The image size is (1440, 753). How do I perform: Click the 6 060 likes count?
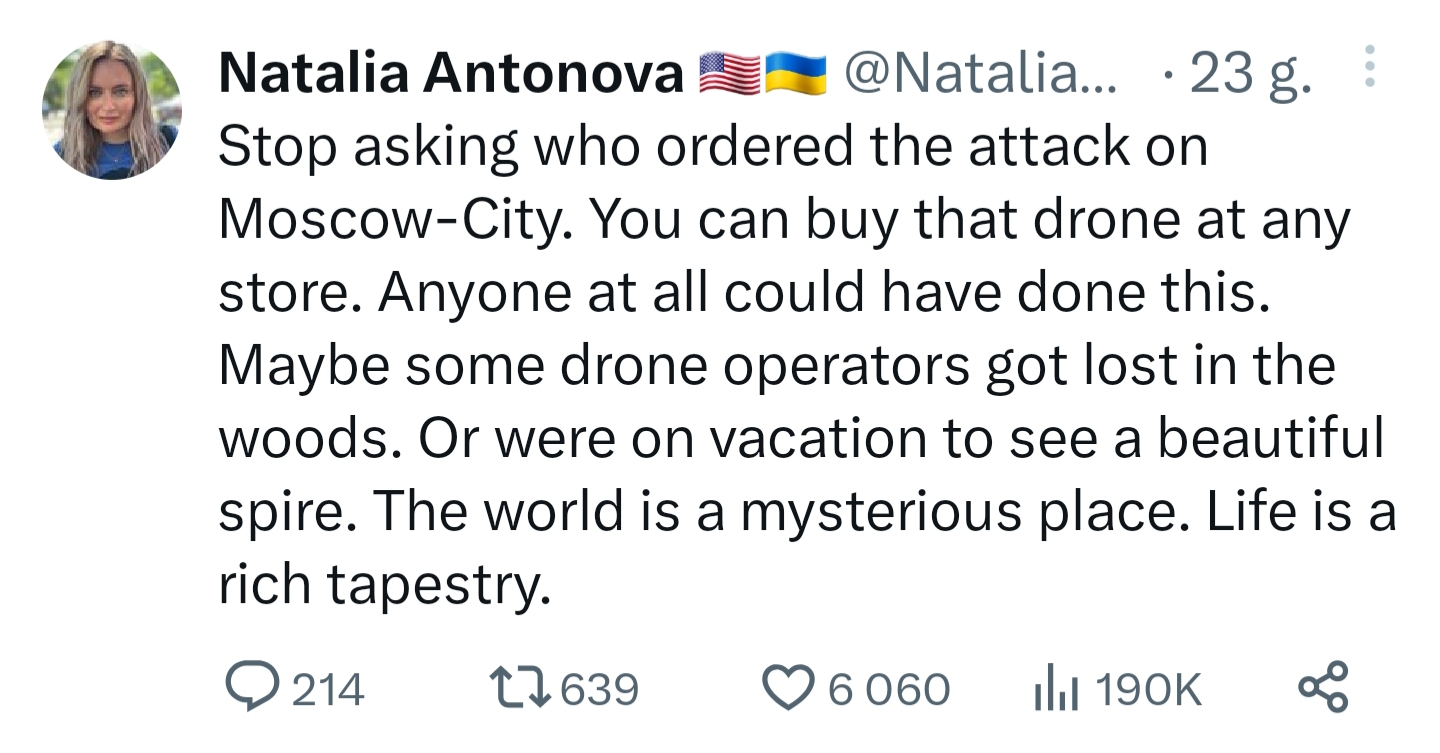coord(889,689)
